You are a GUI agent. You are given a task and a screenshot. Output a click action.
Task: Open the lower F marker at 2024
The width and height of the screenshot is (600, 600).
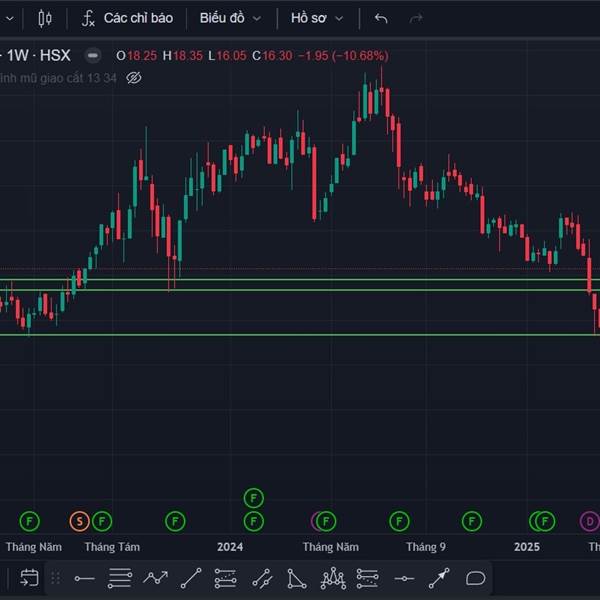tap(254, 521)
